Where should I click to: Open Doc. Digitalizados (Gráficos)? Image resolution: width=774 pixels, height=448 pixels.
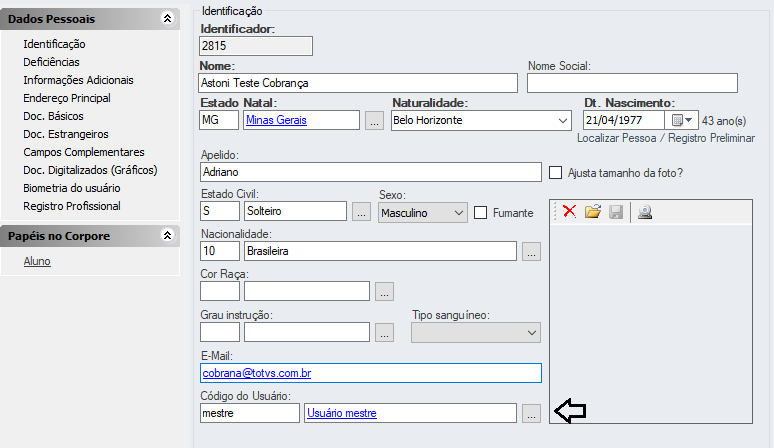(x=90, y=170)
